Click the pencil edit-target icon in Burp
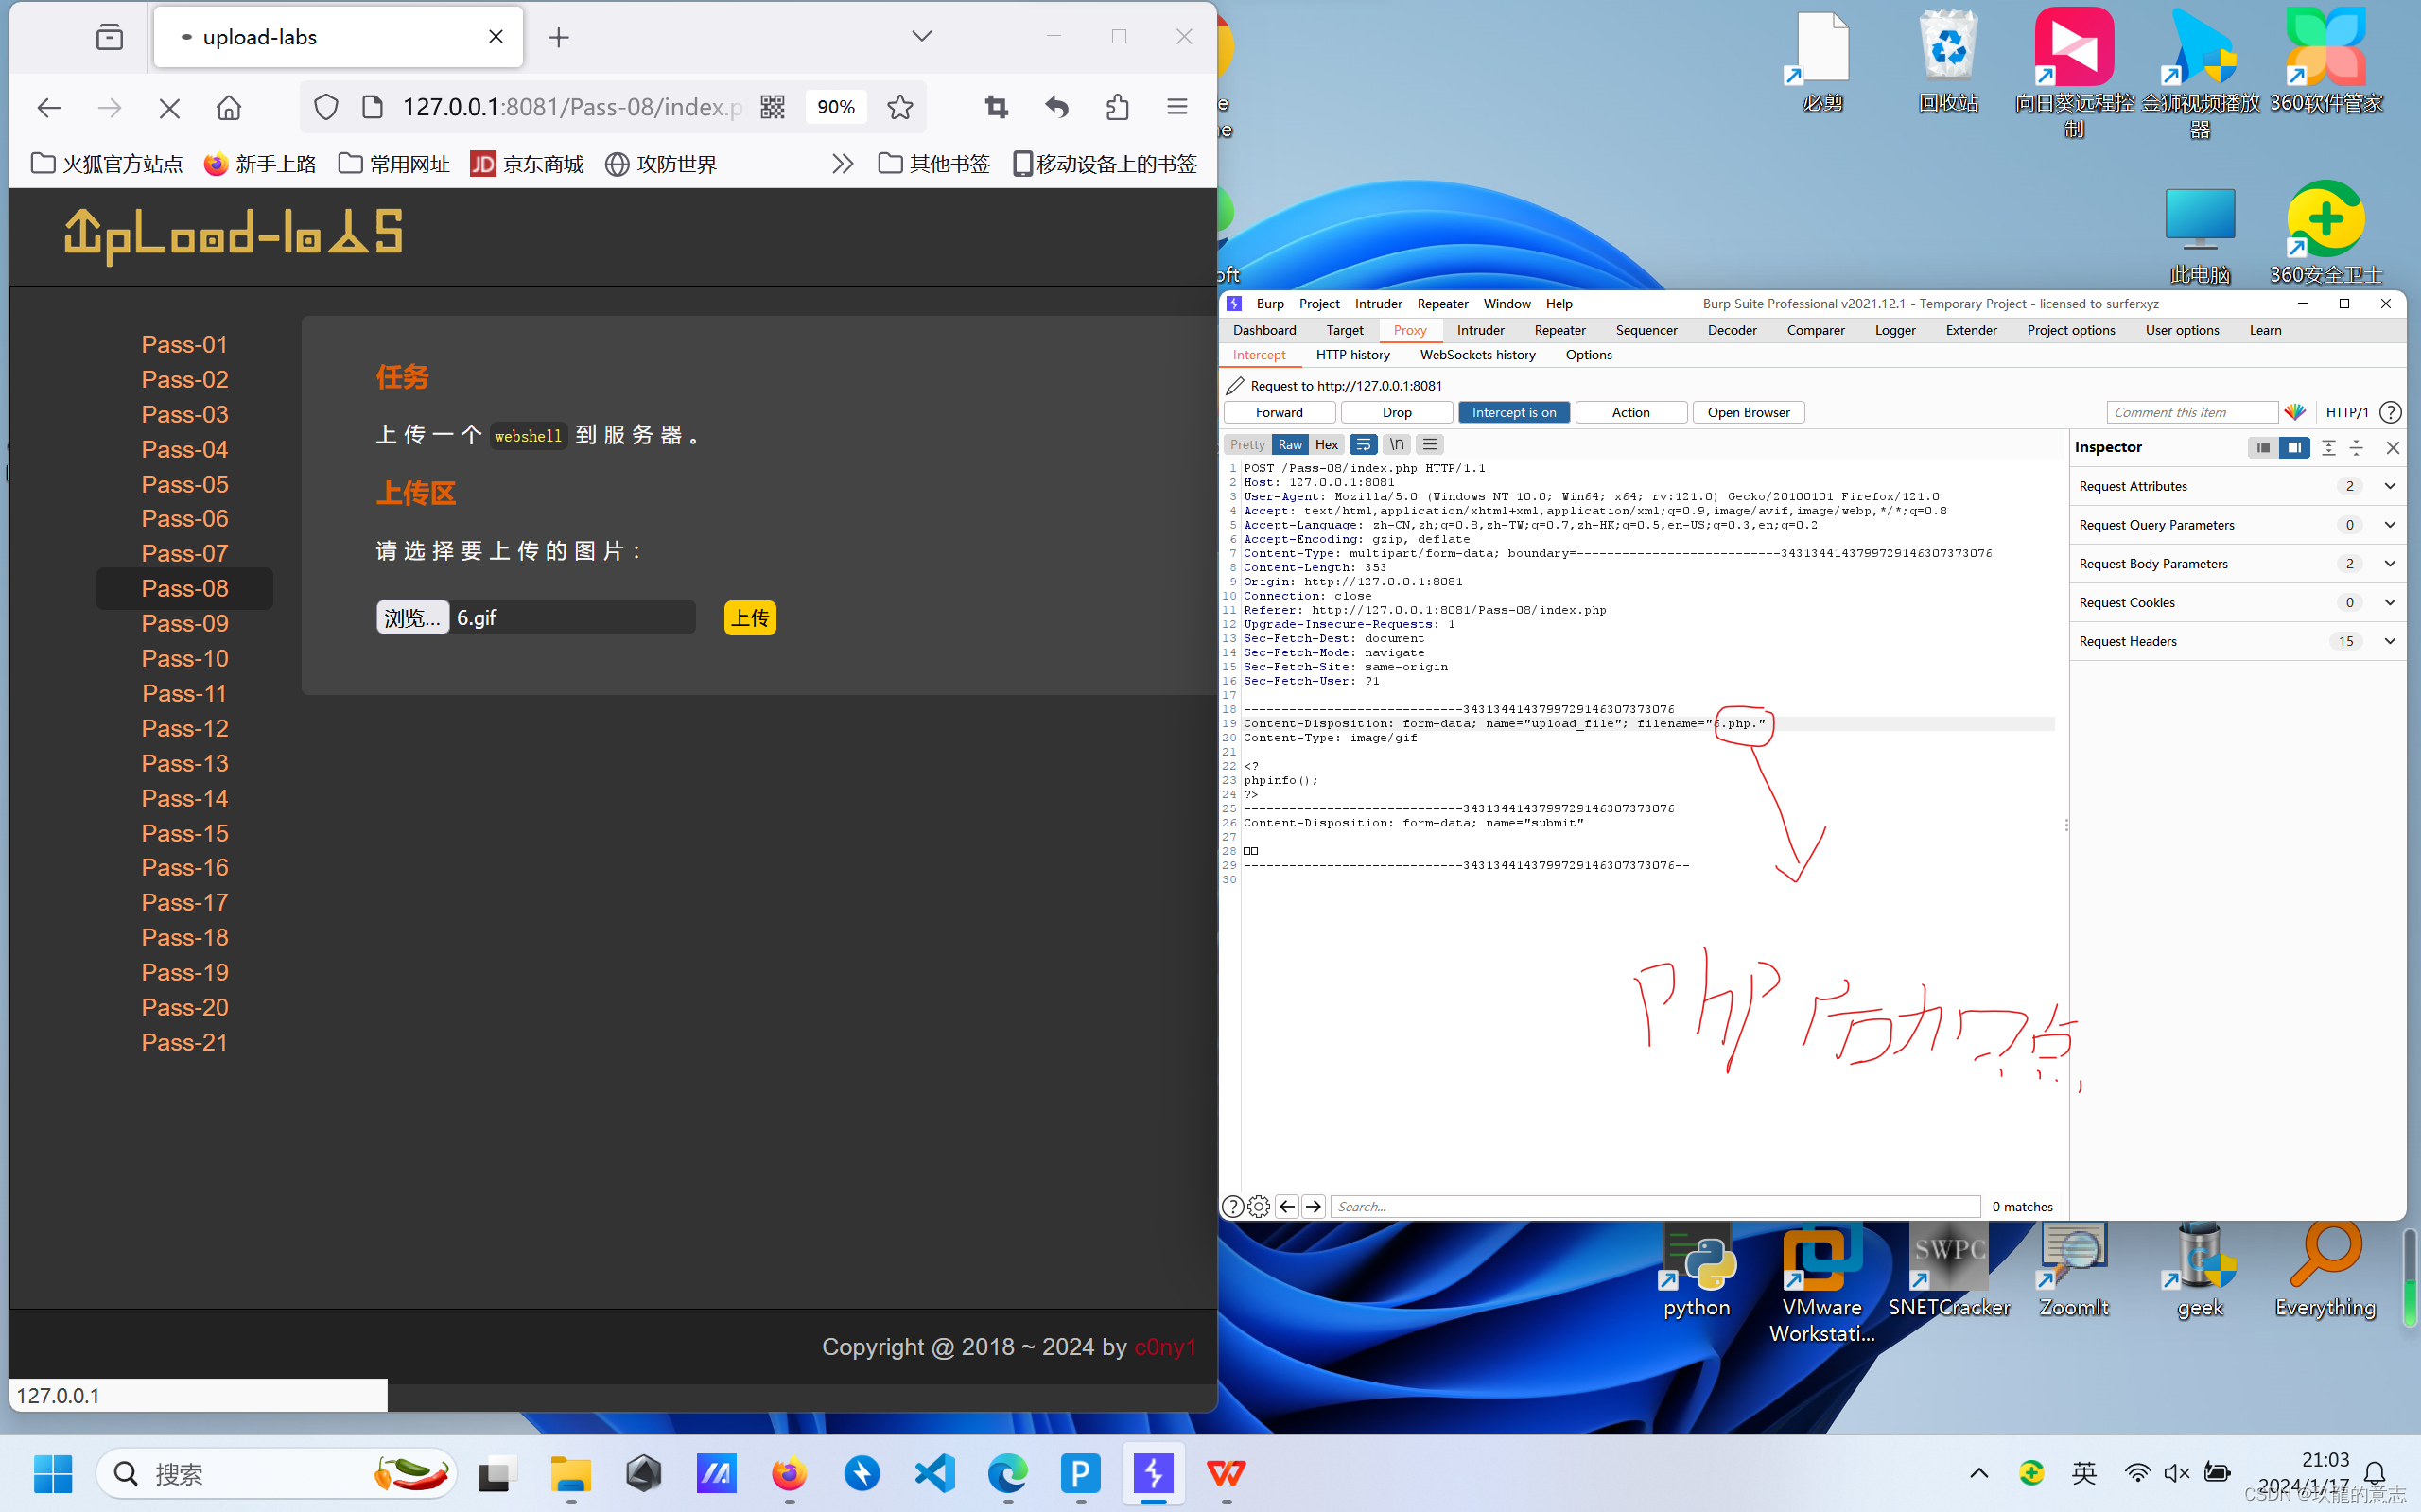Screen dimensions: 2421x1512 pos(1235,386)
